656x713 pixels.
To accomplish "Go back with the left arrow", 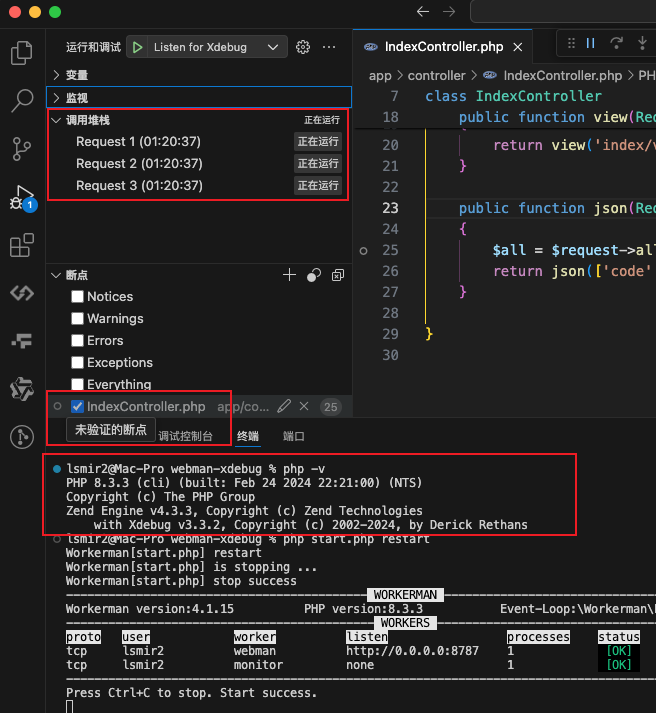I will pos(423,11).
